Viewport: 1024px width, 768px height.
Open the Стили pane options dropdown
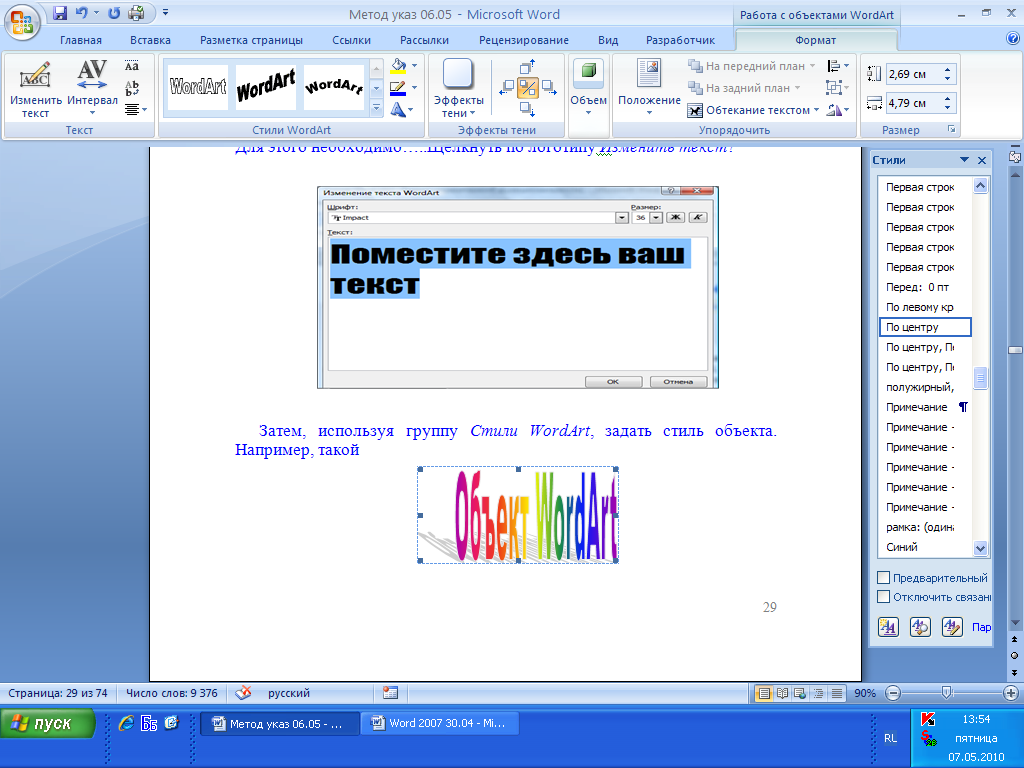click(x=964, y=160)
